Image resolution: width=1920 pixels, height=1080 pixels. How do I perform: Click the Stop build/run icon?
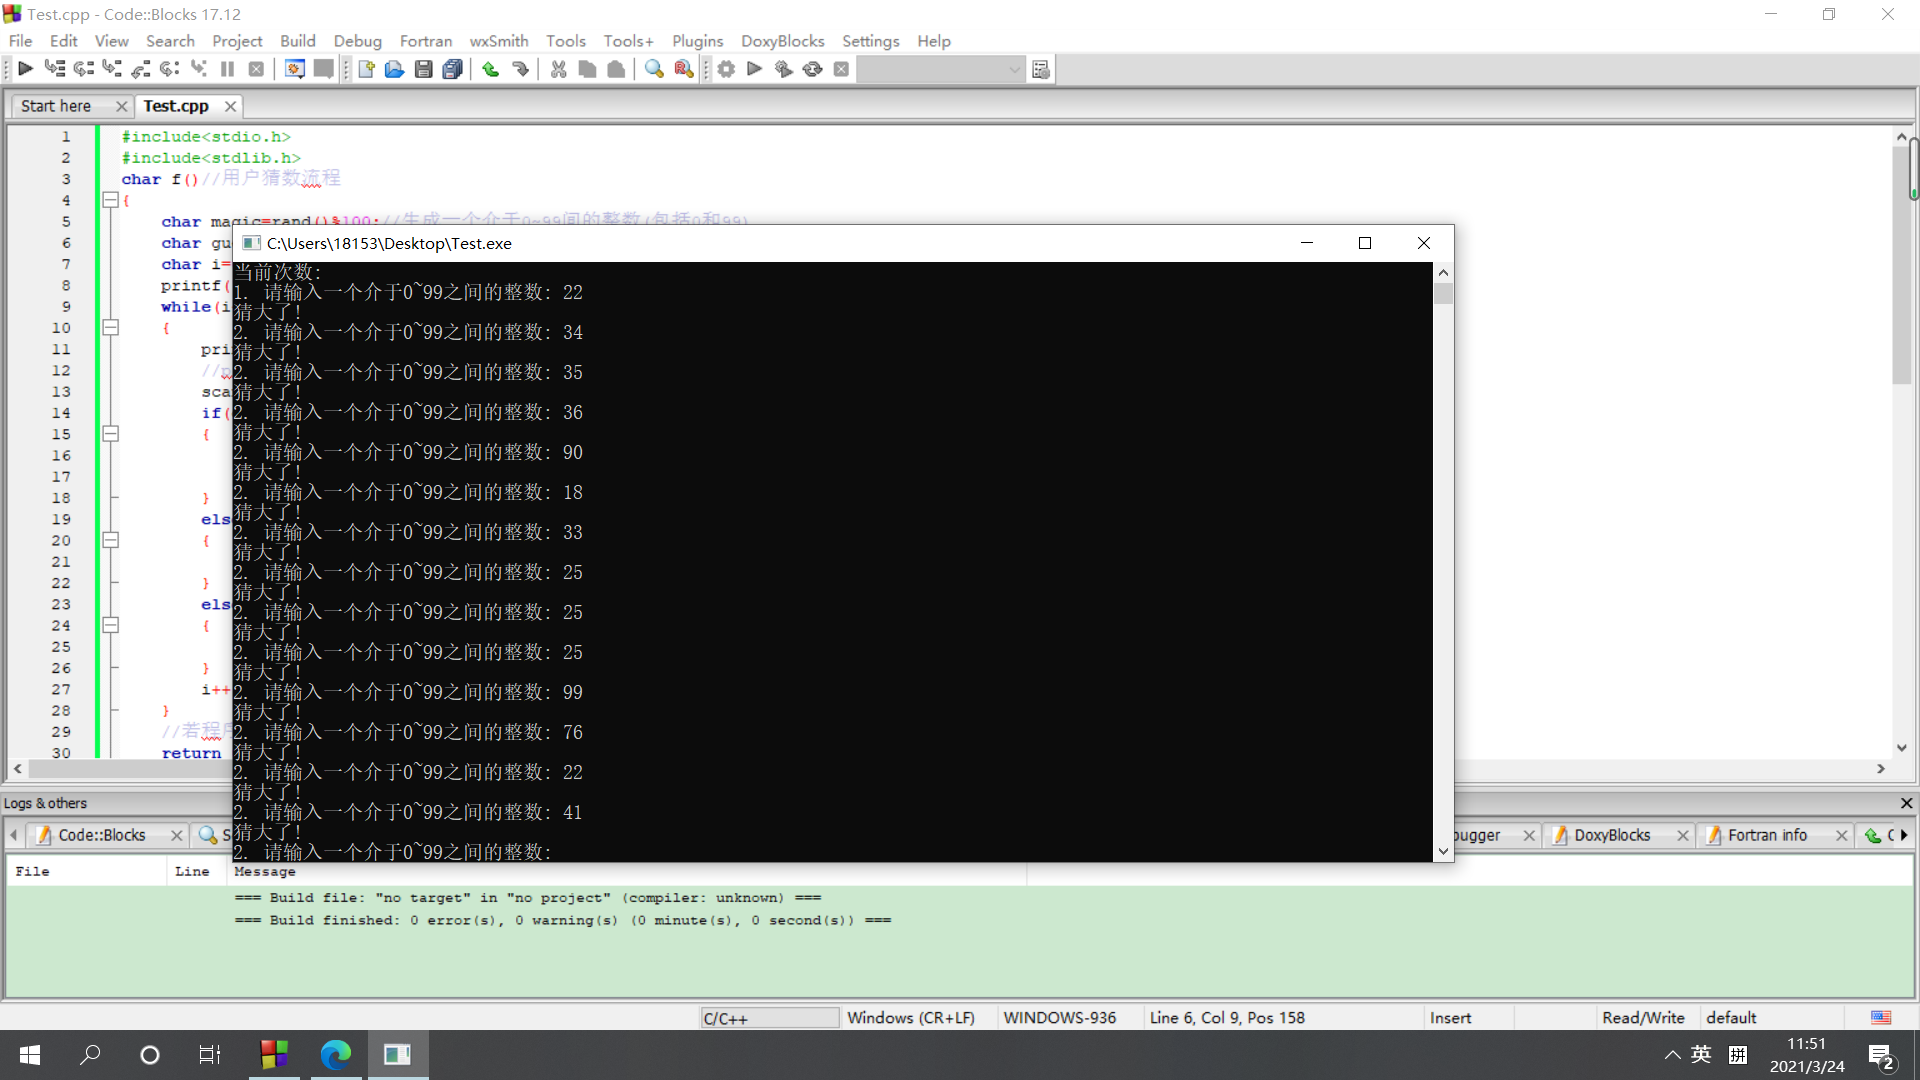click(x=843, y=69)
